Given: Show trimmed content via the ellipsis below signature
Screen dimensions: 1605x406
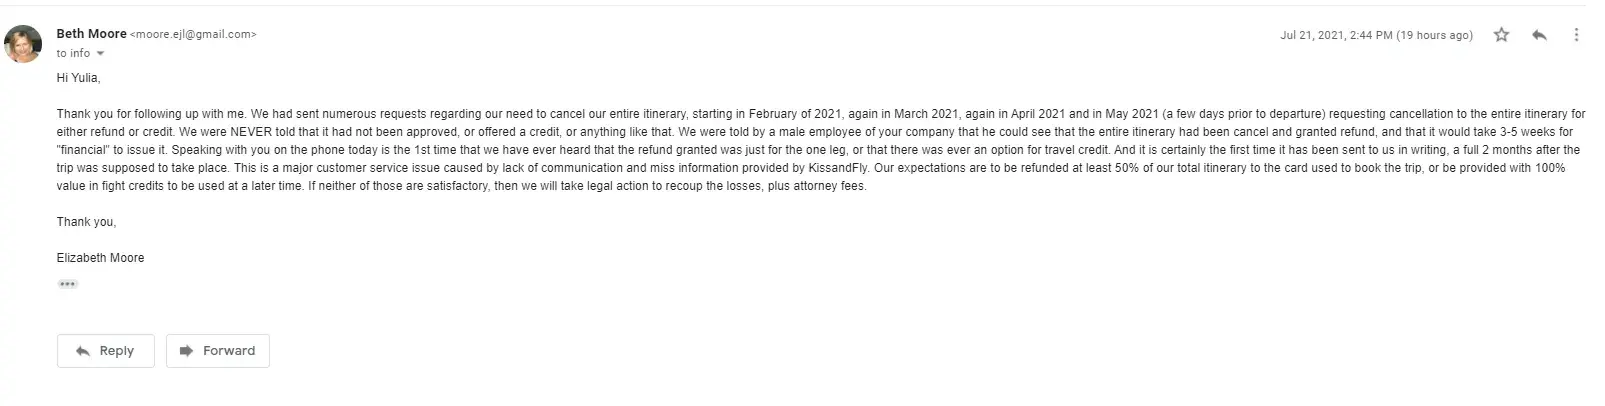Looking at the screenshot, I should (67, 284).
